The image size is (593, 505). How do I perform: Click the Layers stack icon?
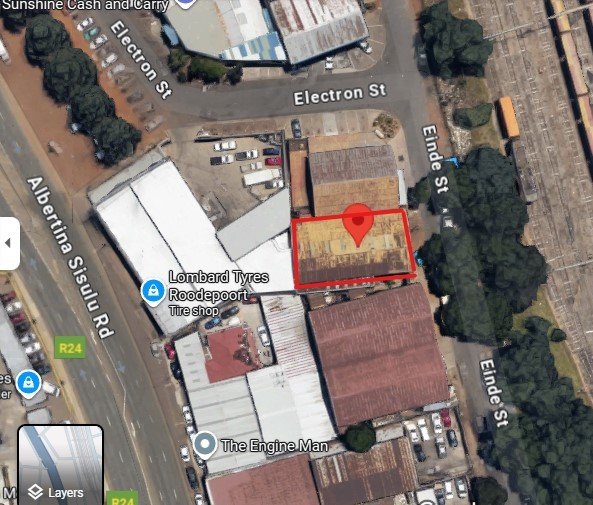[35, 492]
